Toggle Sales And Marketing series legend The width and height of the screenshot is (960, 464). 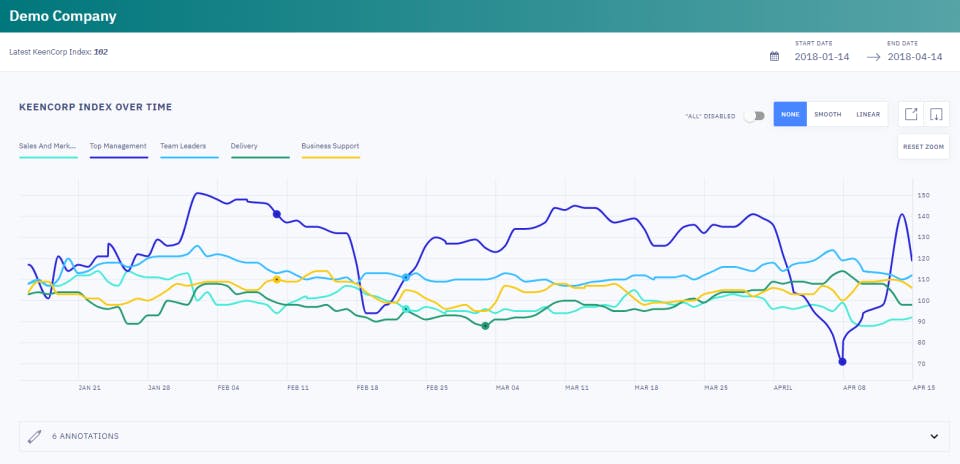click(48, 149)
